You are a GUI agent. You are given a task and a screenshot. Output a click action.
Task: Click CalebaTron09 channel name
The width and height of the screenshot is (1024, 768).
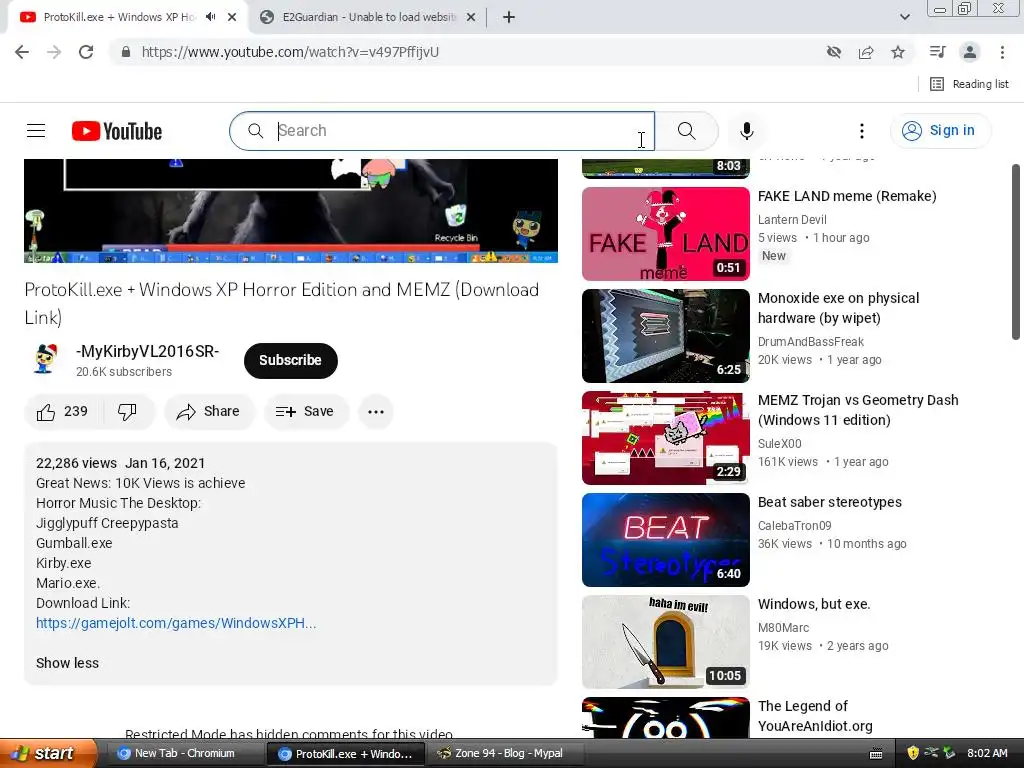794,526
